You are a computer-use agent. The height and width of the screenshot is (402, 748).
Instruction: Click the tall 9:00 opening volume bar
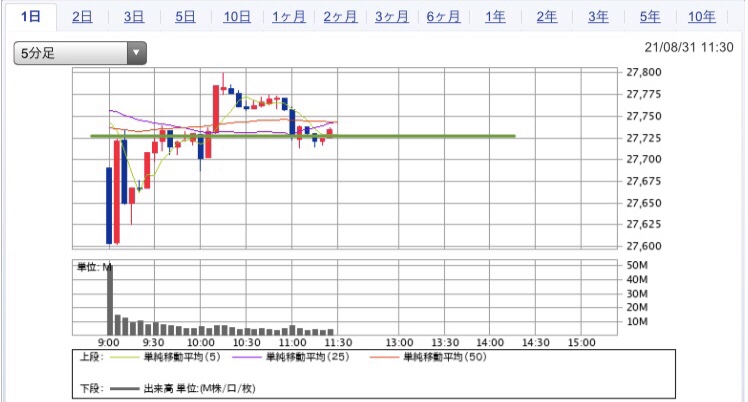pyautogui.click(x=110, y=300)
